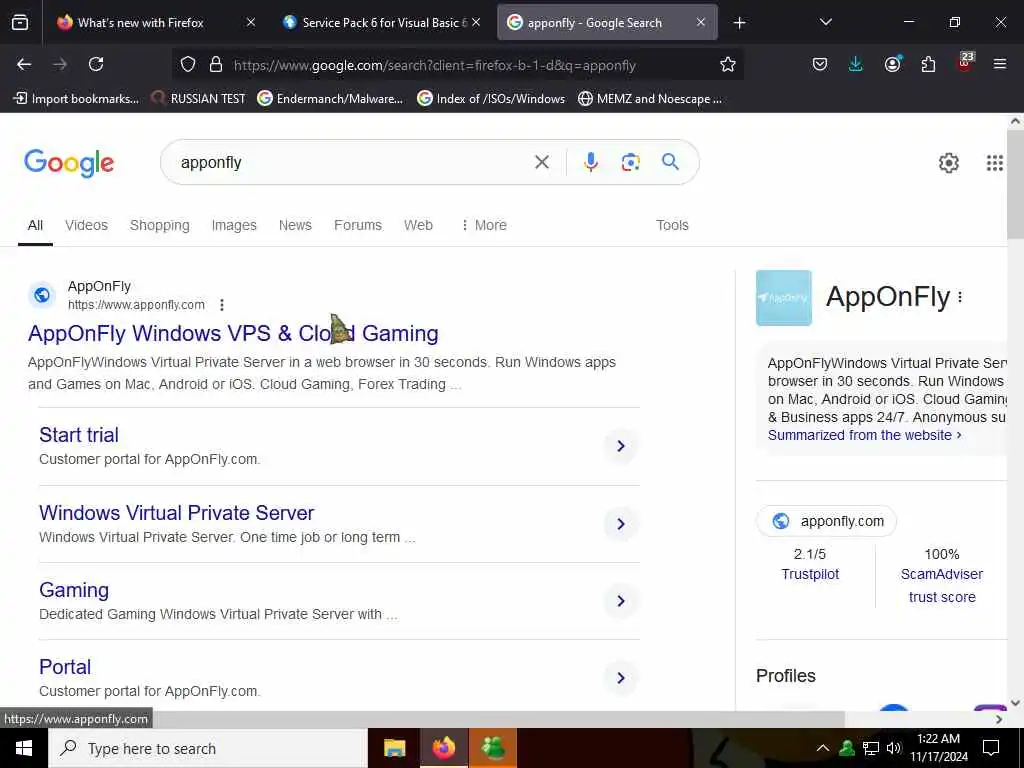Clear the Google search box

click(x=541, y=162)
